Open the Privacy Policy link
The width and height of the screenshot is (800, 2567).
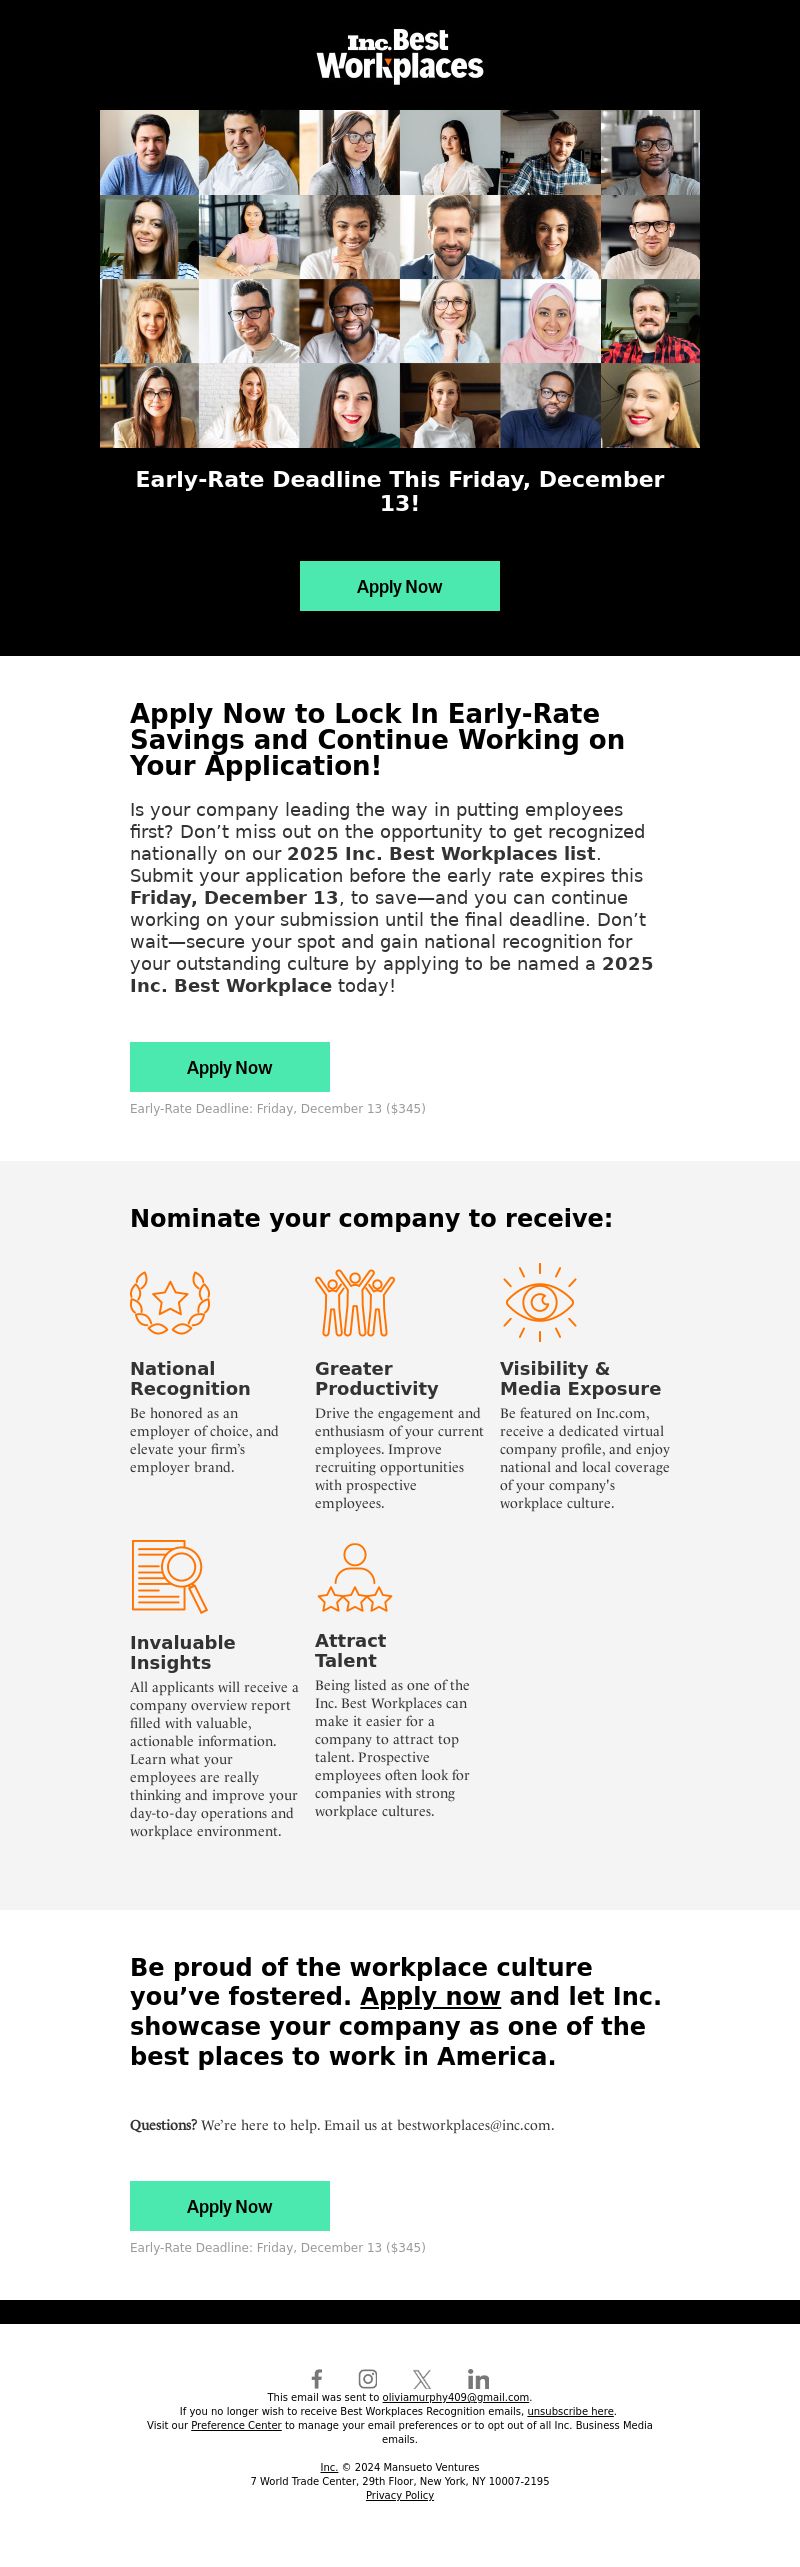click(x=400, y=2495)
